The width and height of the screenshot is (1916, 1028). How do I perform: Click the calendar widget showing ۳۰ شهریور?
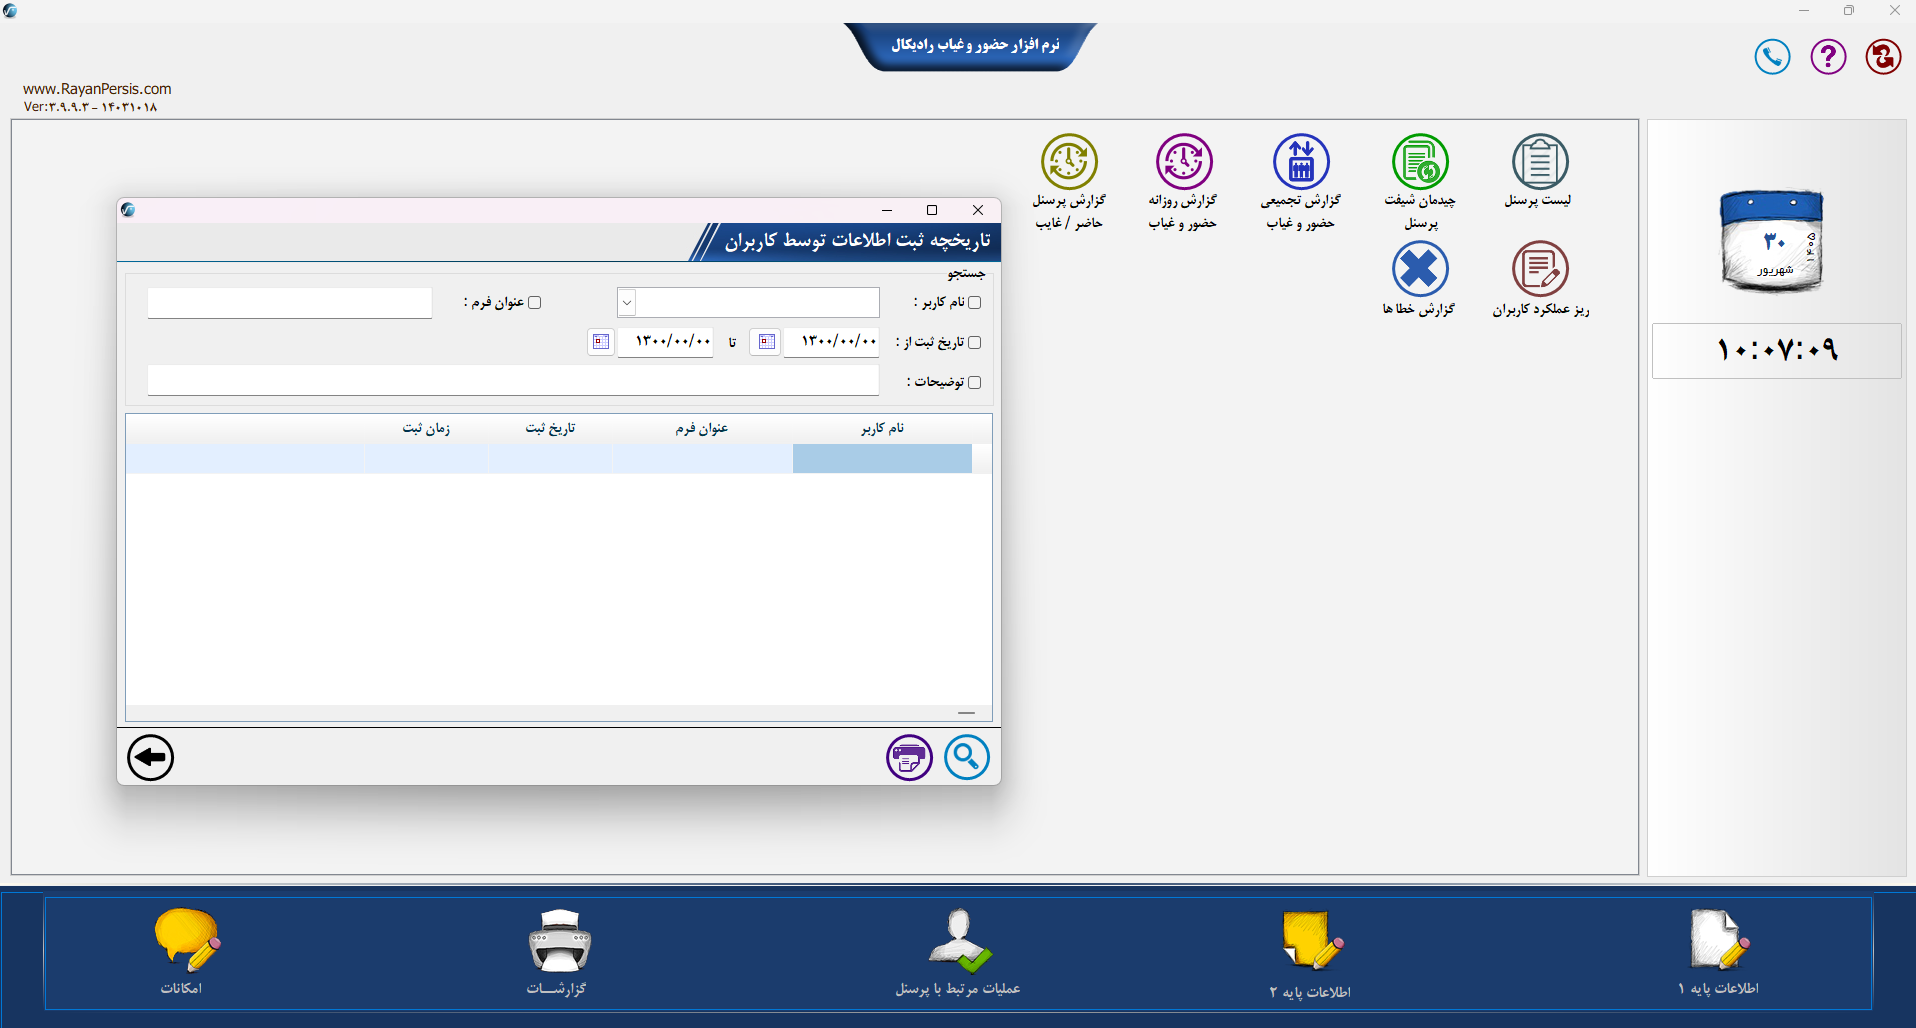click(x=1772, y=241)
